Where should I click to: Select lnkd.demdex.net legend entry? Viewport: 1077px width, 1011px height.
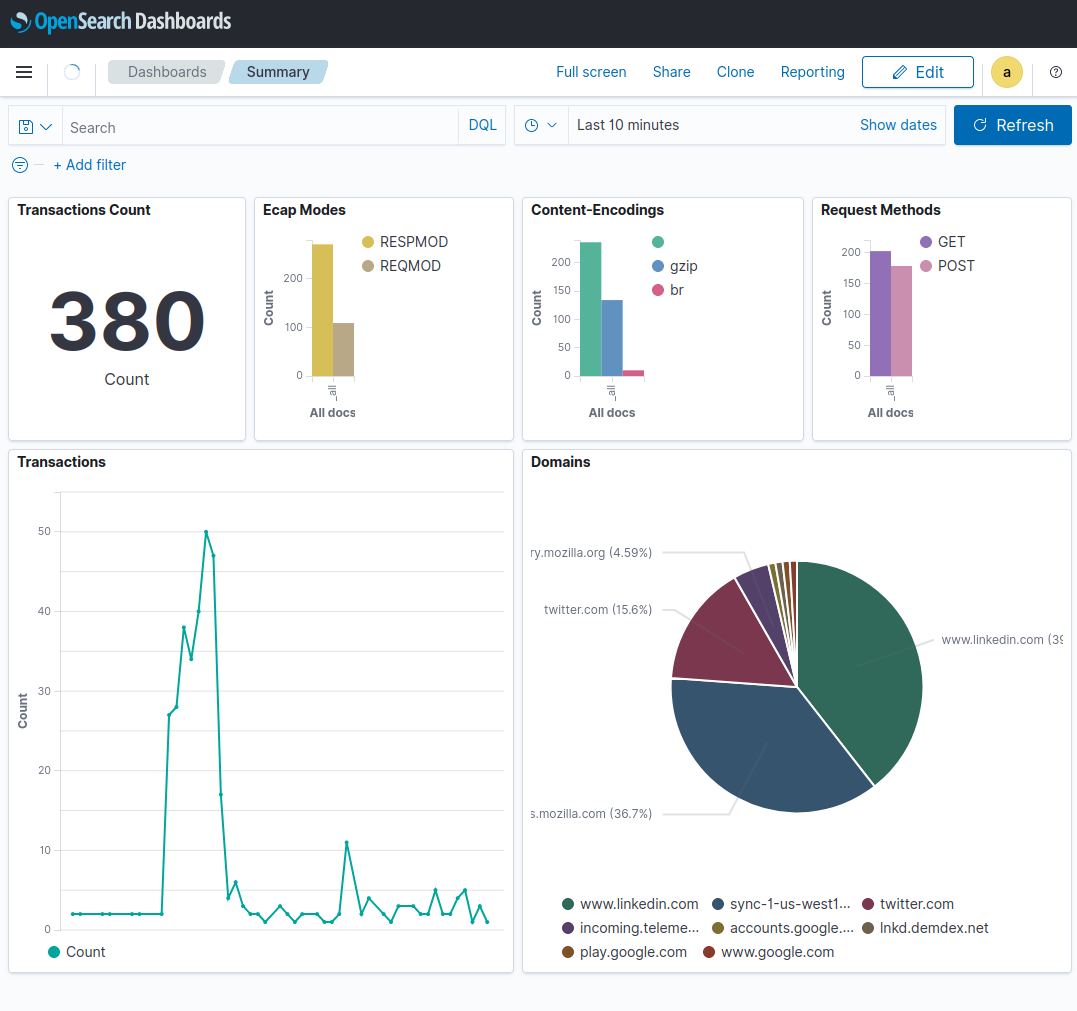[925, 928]
